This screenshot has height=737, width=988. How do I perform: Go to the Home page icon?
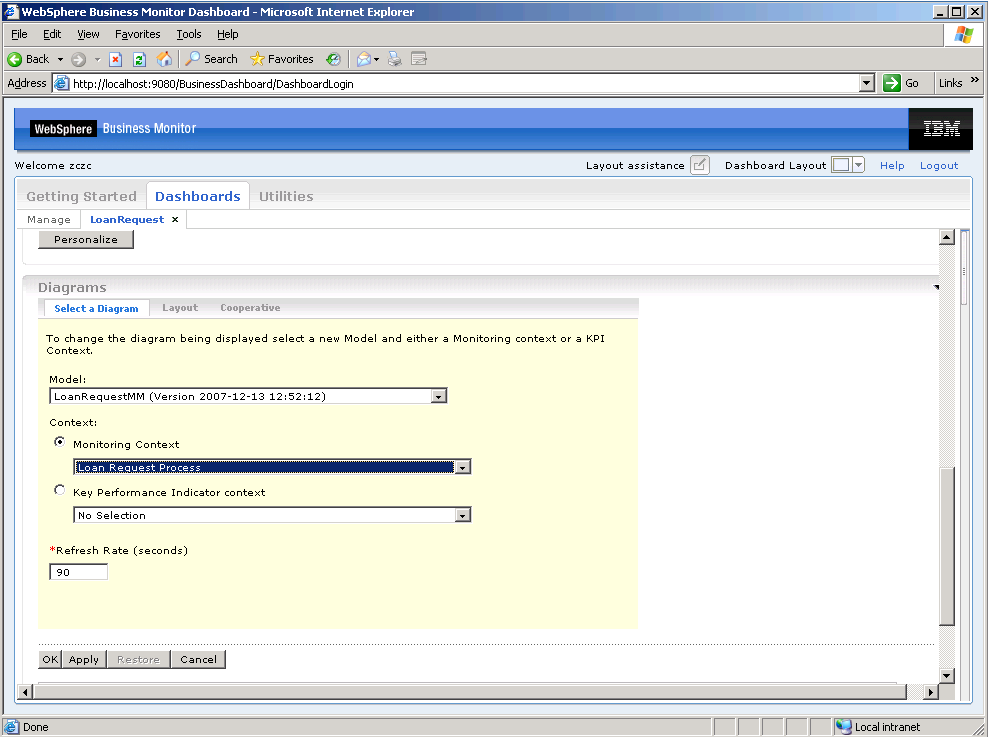[164, 59]
